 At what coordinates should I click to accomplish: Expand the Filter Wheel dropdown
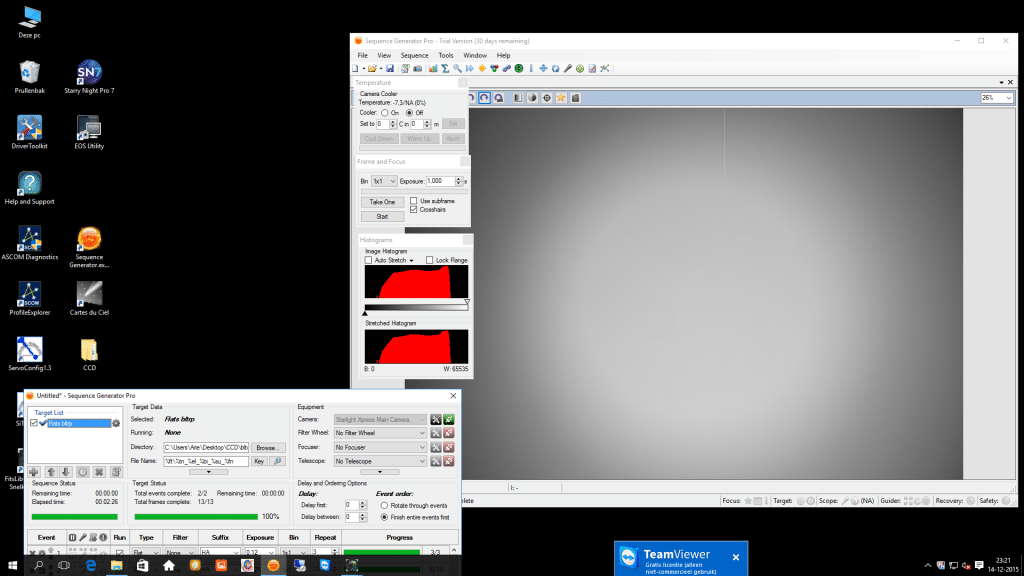(380, 433)
